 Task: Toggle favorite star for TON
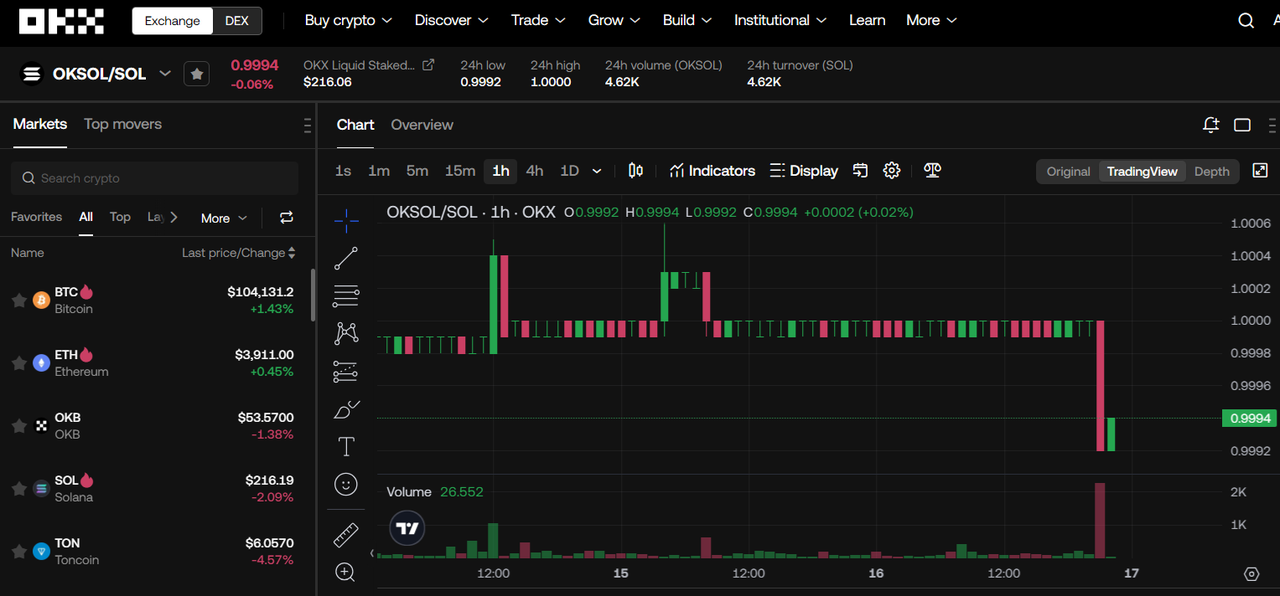pos(19,551)
